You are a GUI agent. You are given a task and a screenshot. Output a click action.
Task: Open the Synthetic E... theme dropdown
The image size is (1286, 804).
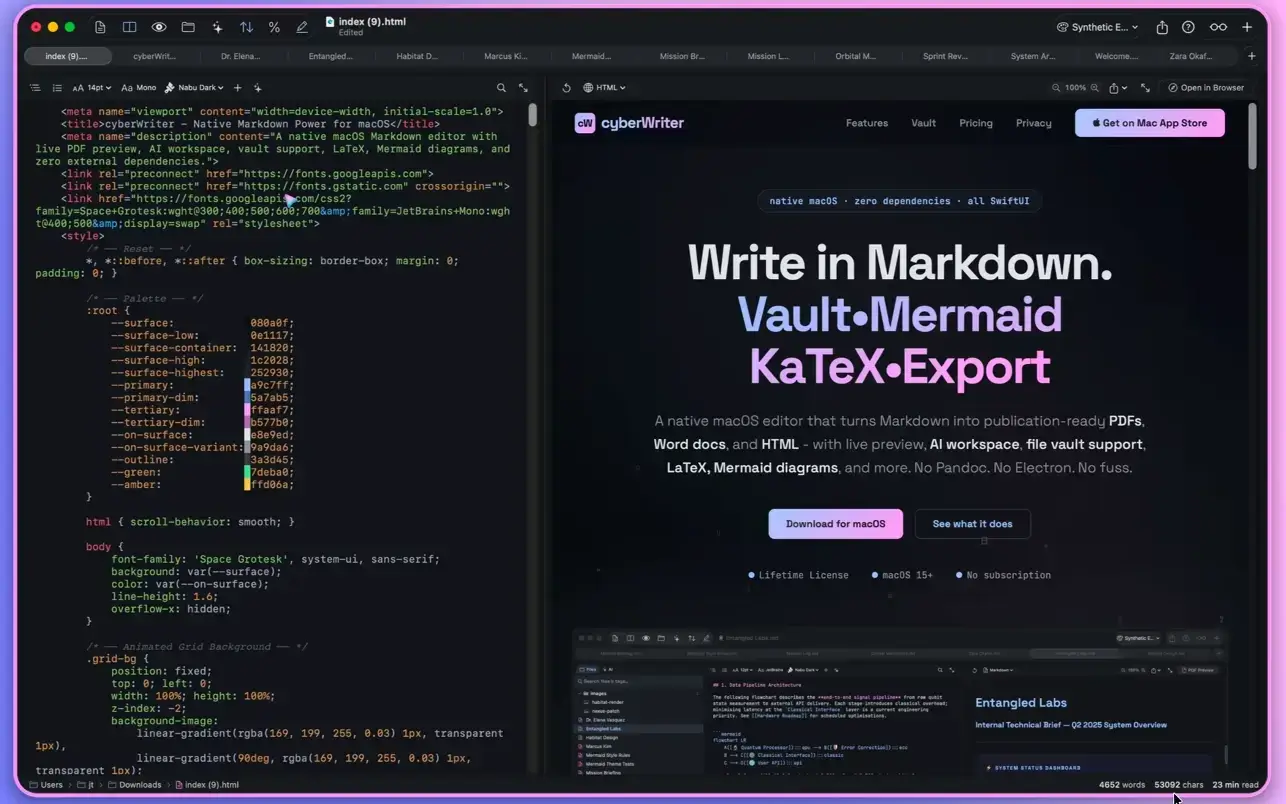pos(1097,27)
